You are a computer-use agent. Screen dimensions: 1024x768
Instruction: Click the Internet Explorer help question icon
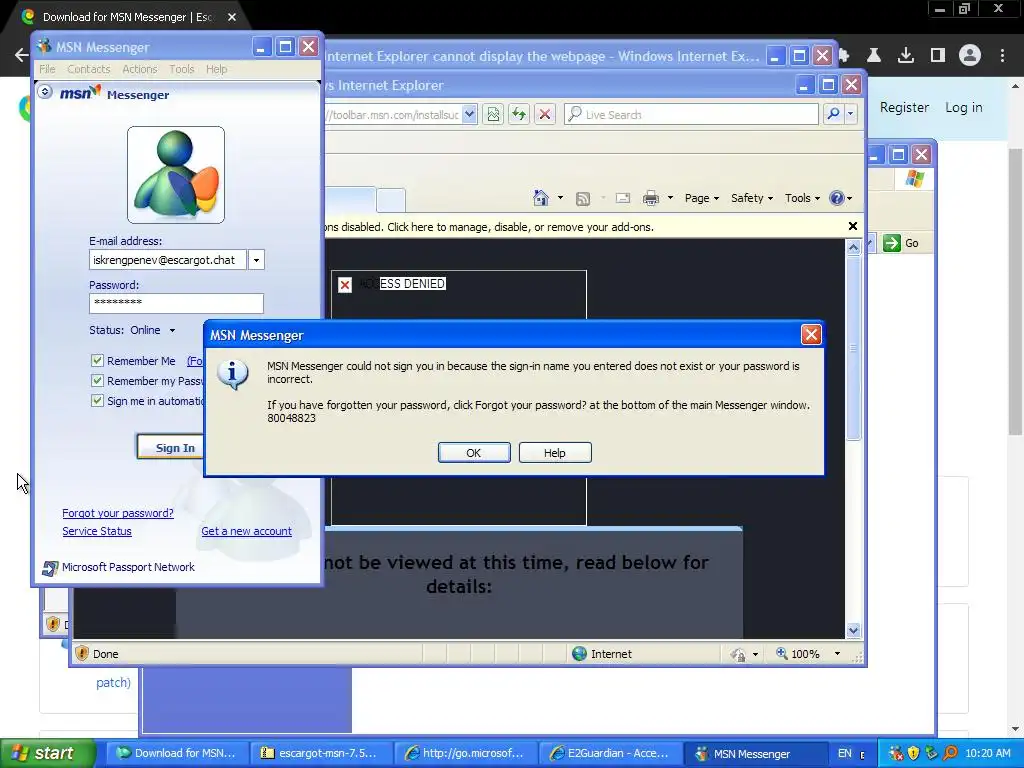pyautogui.click(x=837, y=198)
